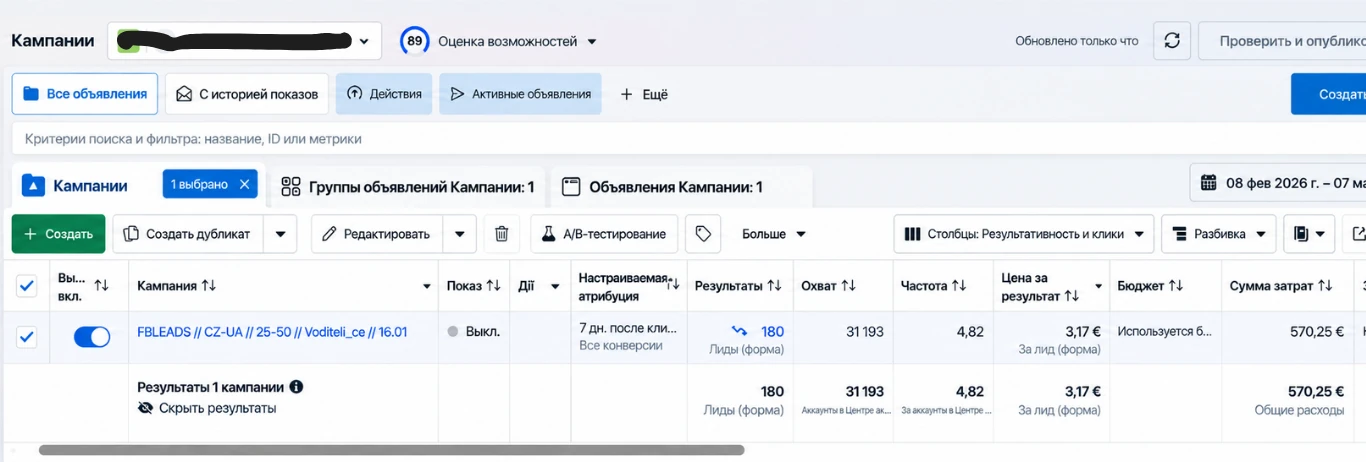Click Создать дубликат button
This screenshot has width=1366, height=462.
[189, 234]
